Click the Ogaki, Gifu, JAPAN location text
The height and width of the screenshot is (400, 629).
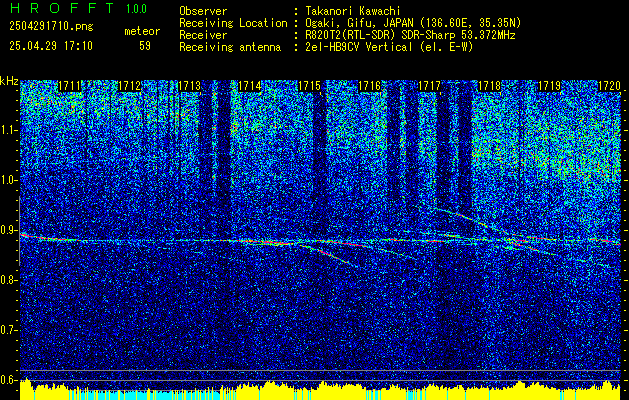pos(413,23)
